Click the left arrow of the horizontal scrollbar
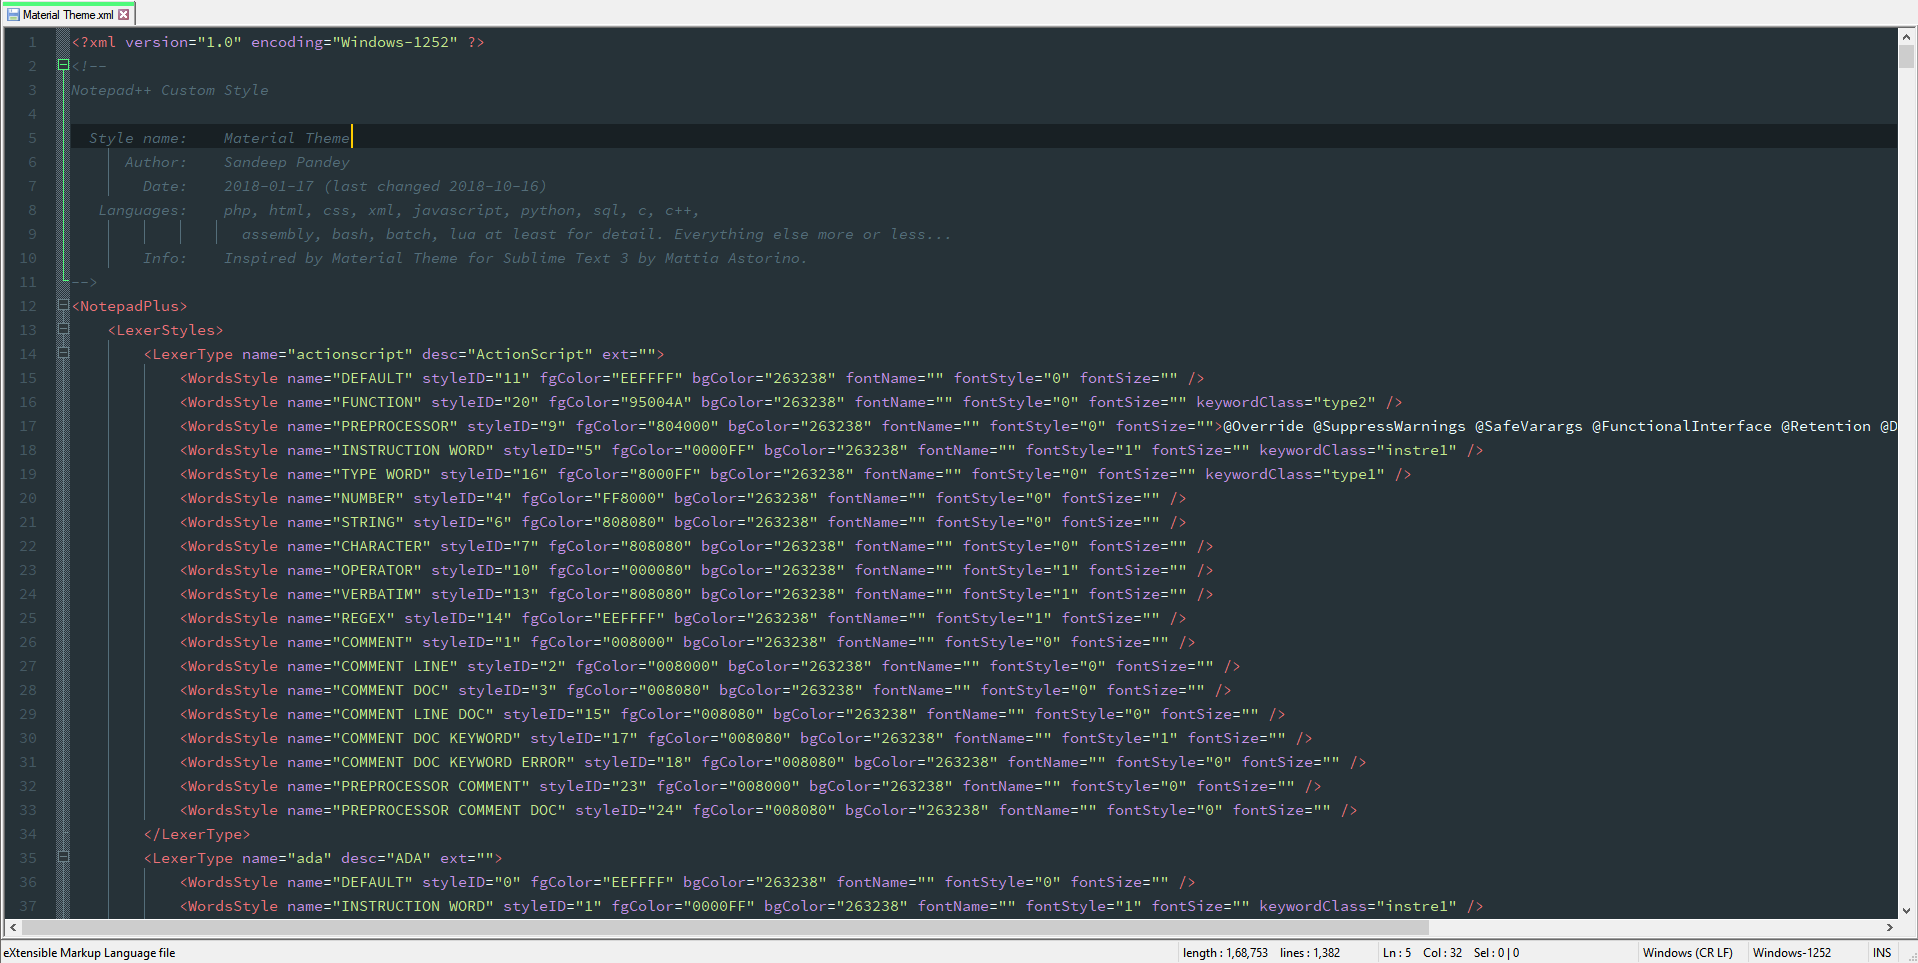 [11, 927]
